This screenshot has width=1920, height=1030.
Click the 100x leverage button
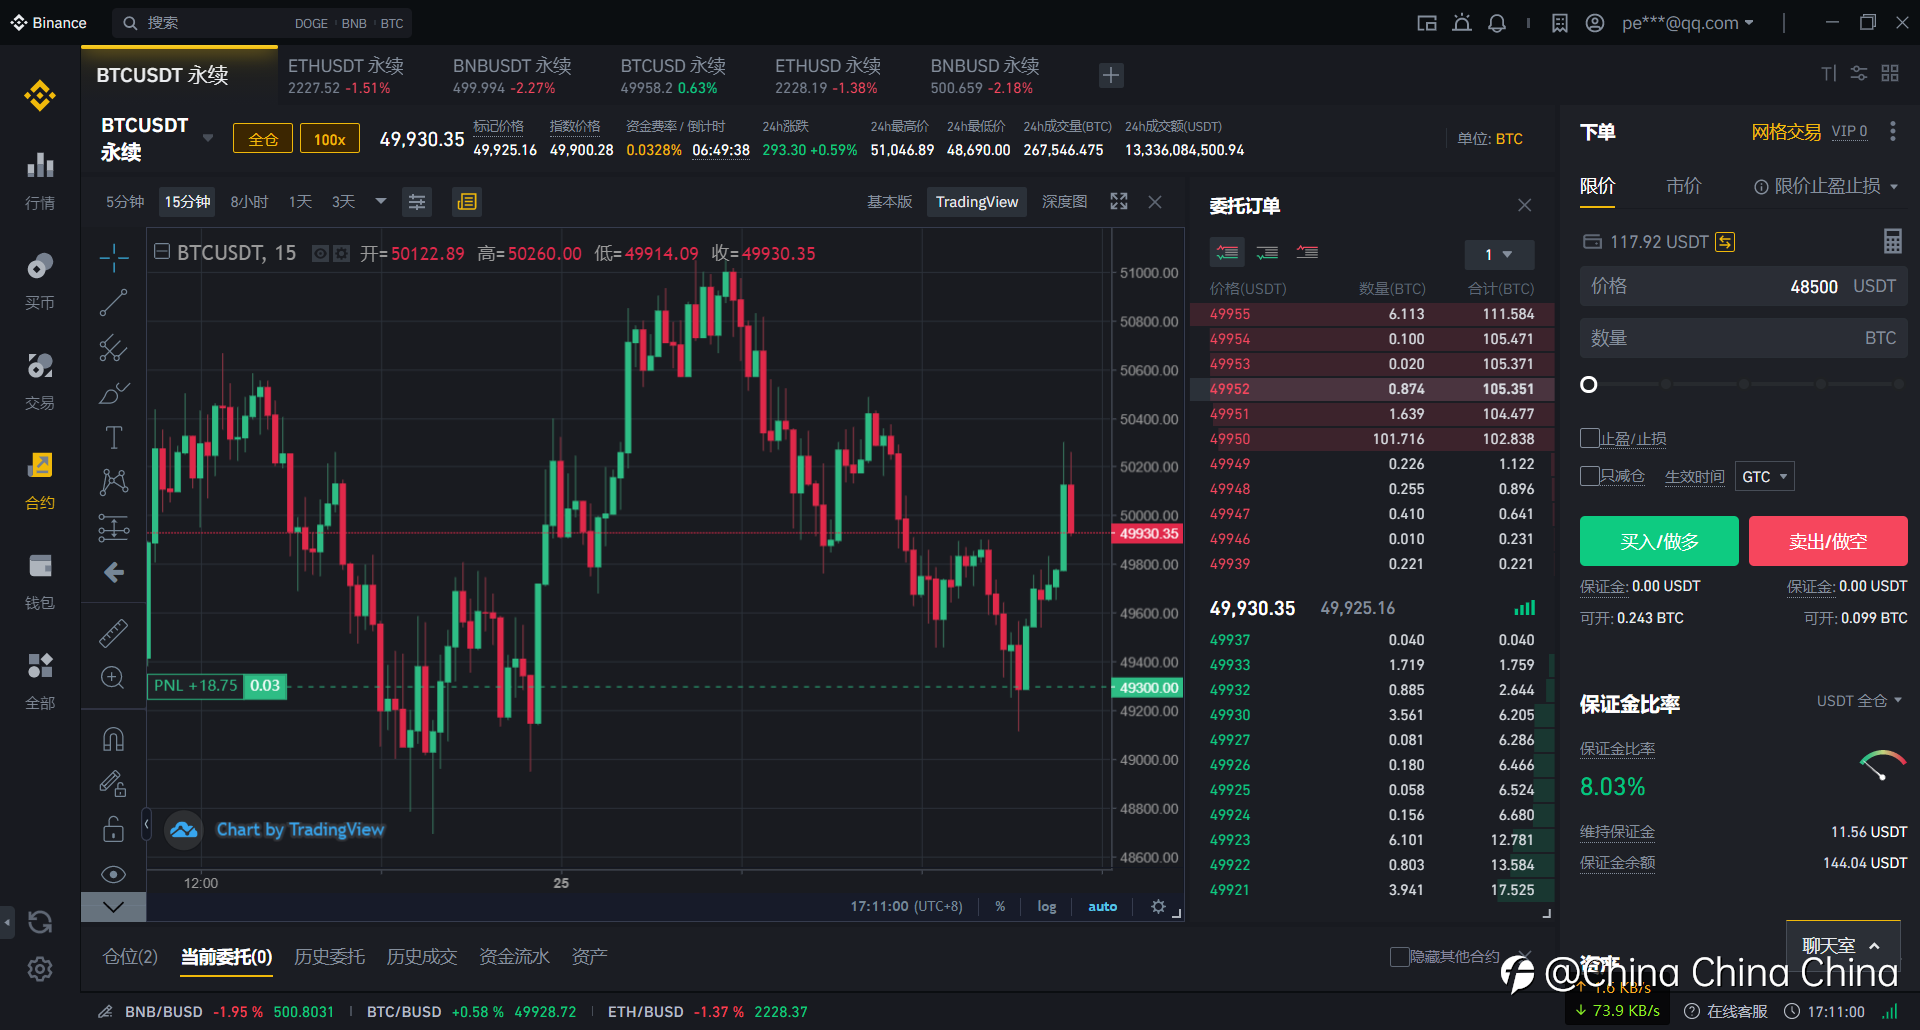point(330,139)
